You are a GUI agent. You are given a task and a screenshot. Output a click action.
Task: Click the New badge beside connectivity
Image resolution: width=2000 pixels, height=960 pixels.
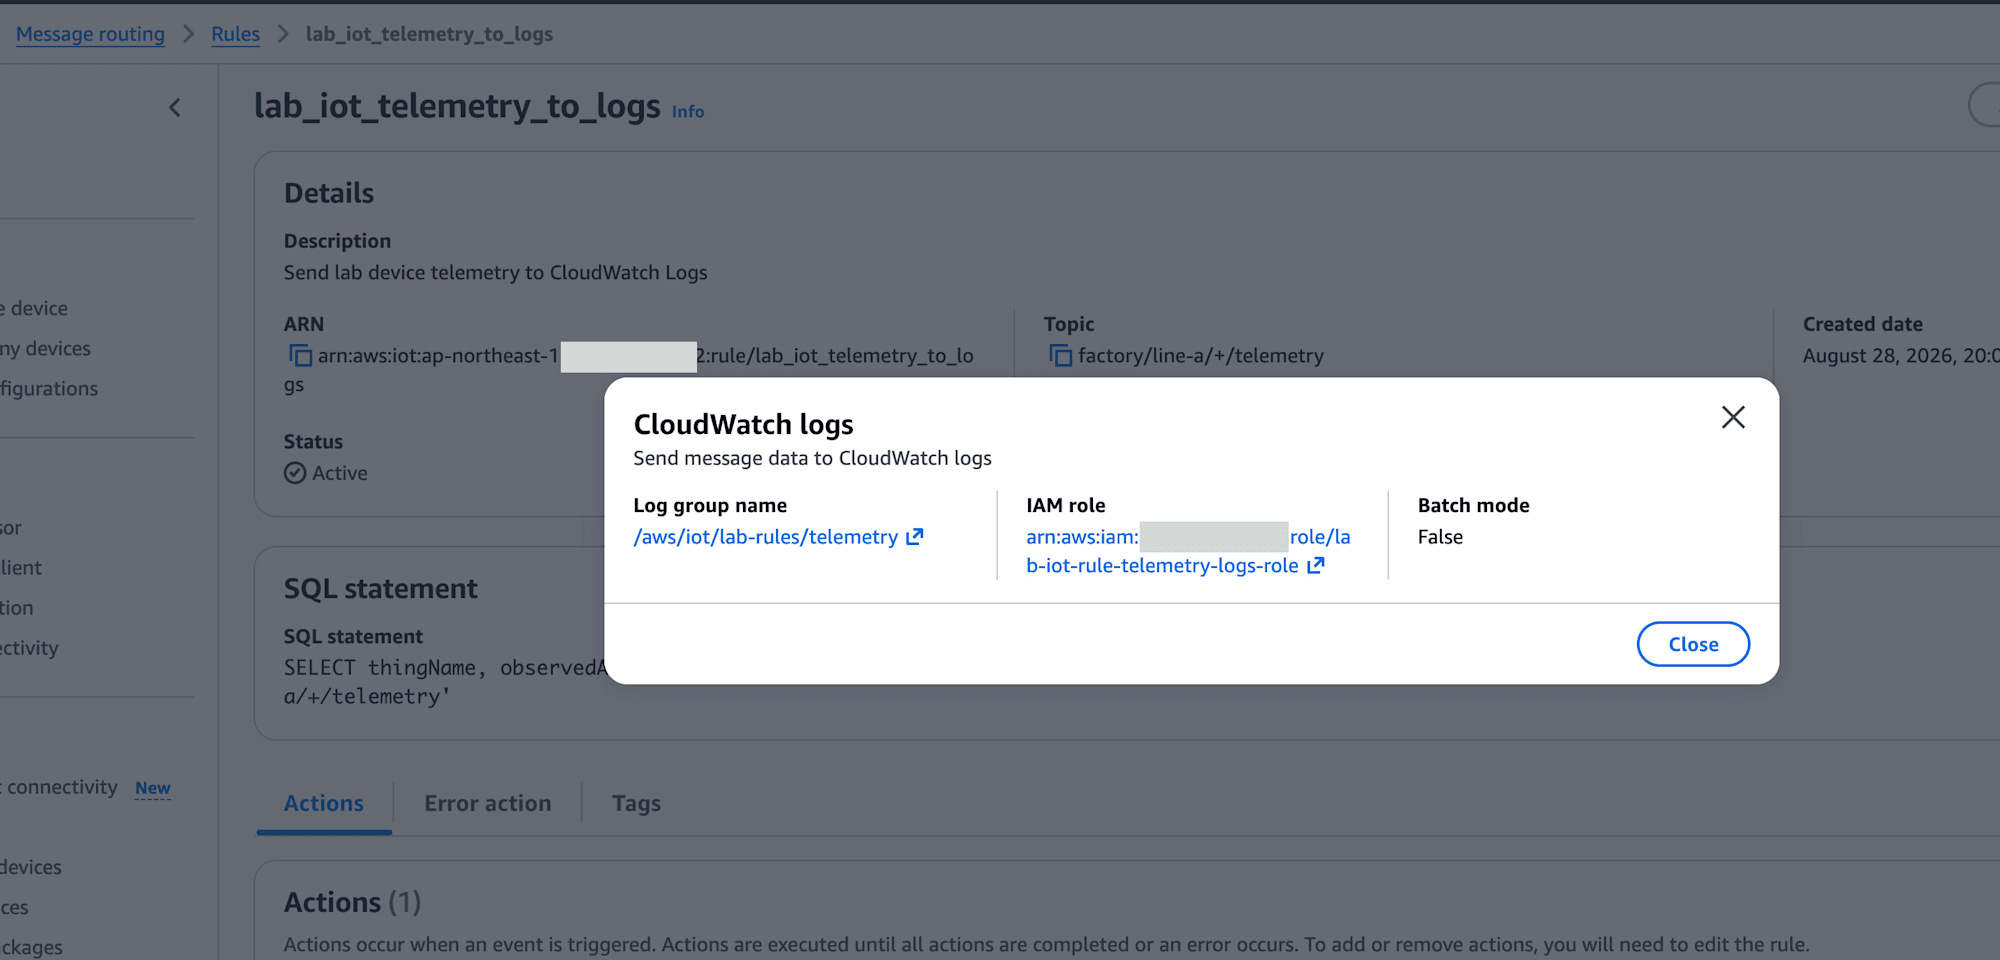[153, 788]
